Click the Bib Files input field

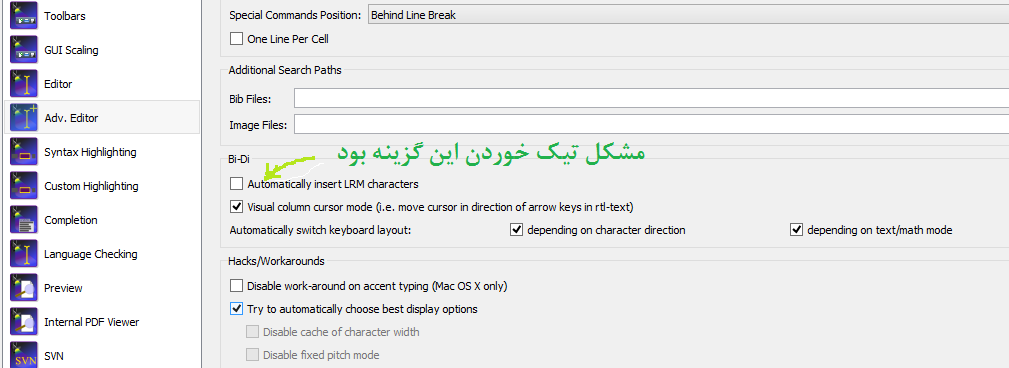(x=651, y=98)
